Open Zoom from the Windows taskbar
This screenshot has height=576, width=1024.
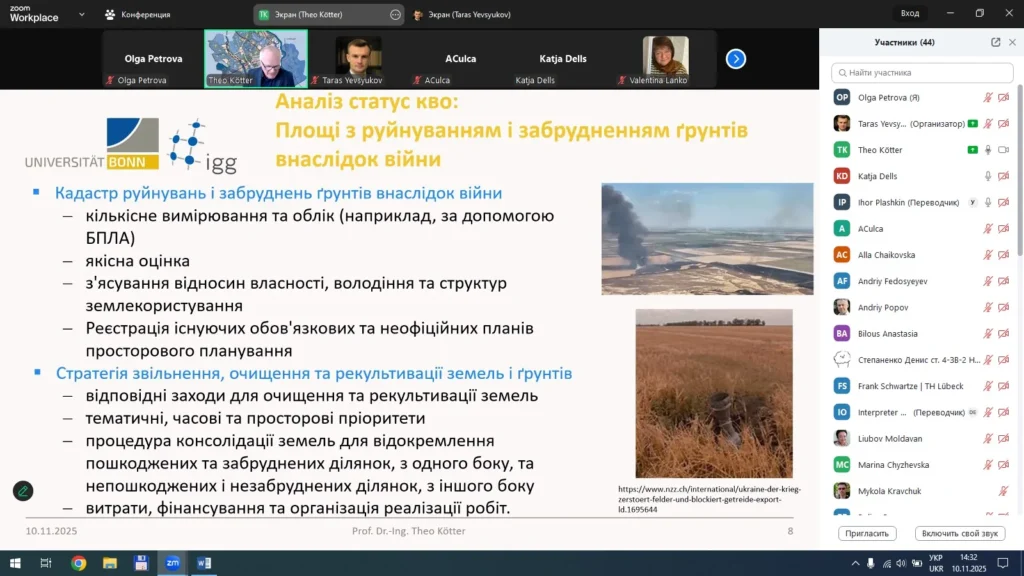coord(172,563)
